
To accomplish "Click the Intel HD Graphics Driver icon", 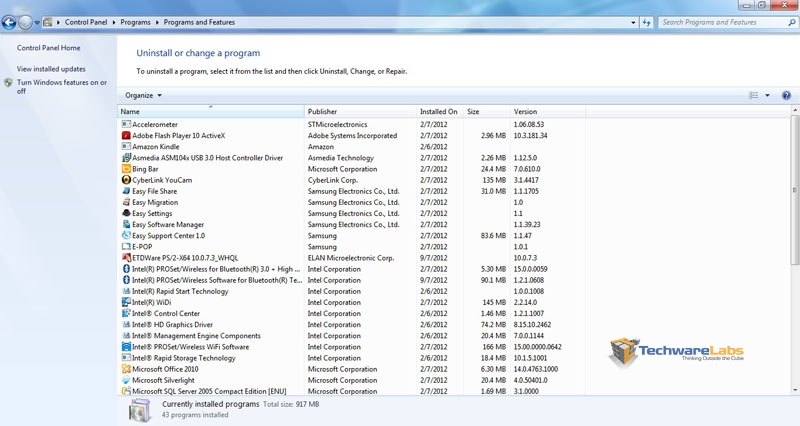I will (x=126, y=324).
